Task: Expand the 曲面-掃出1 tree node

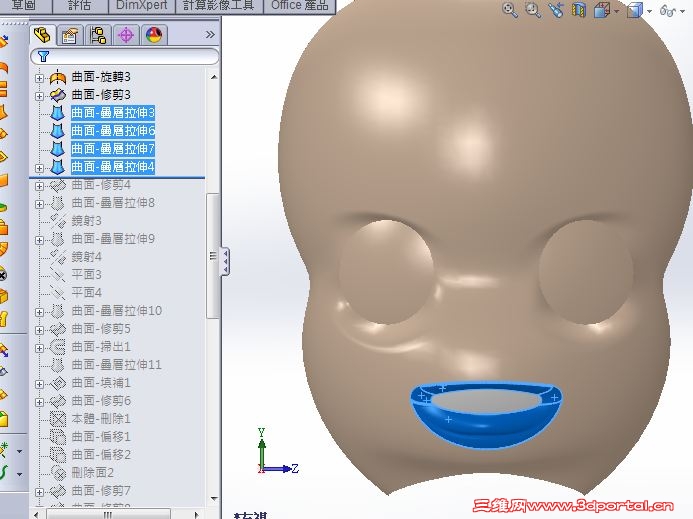Action: click(39, 348)
